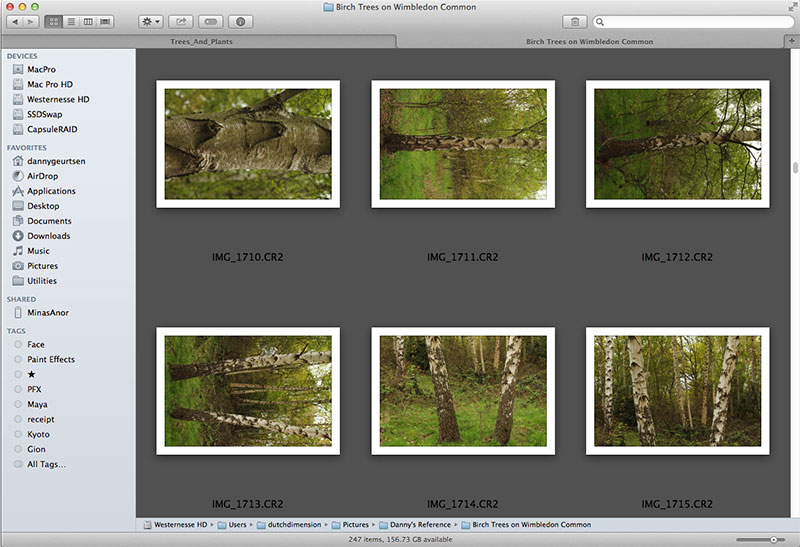Filter by the Face tag
Viewport: 800px width, 547px height.
(x=35, y=344)
